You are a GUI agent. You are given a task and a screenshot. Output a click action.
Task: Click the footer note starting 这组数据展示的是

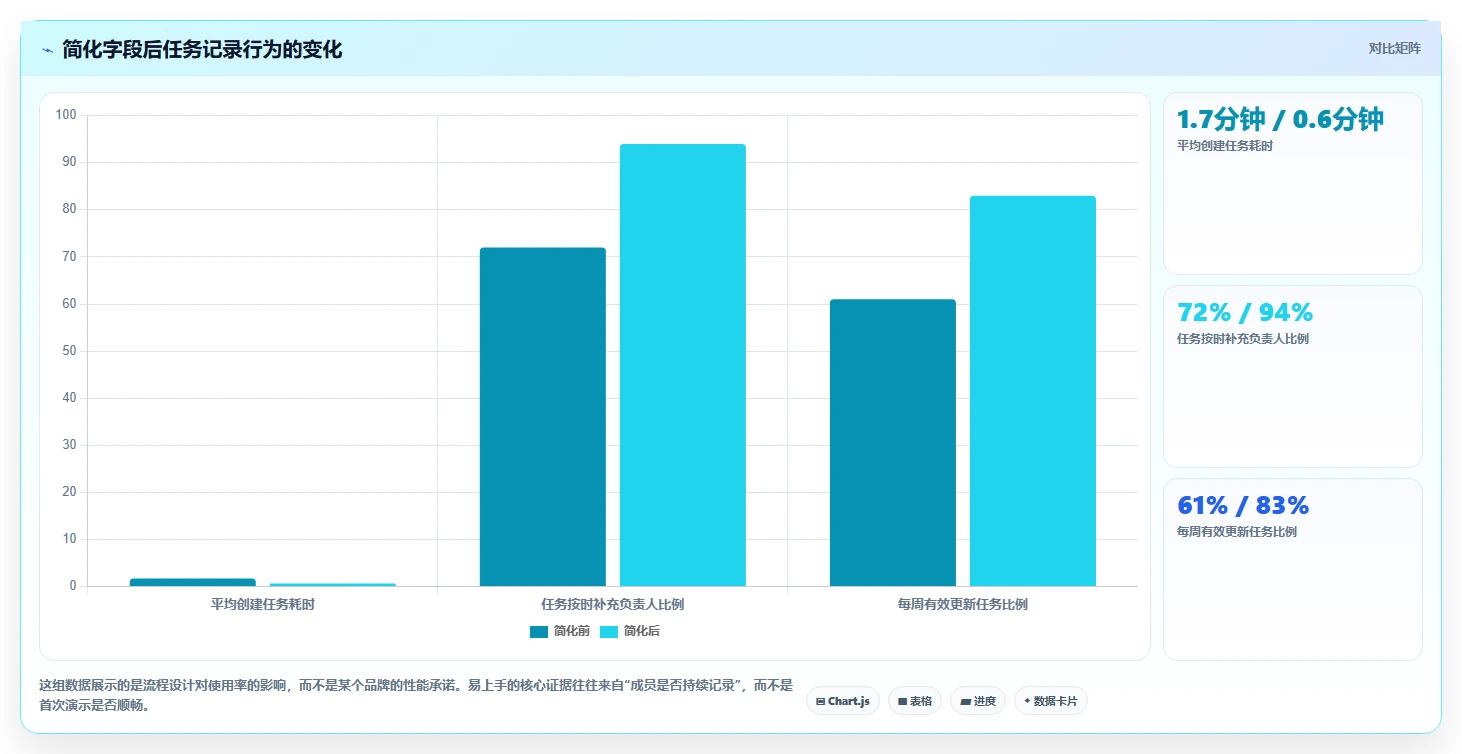[416, 695]
